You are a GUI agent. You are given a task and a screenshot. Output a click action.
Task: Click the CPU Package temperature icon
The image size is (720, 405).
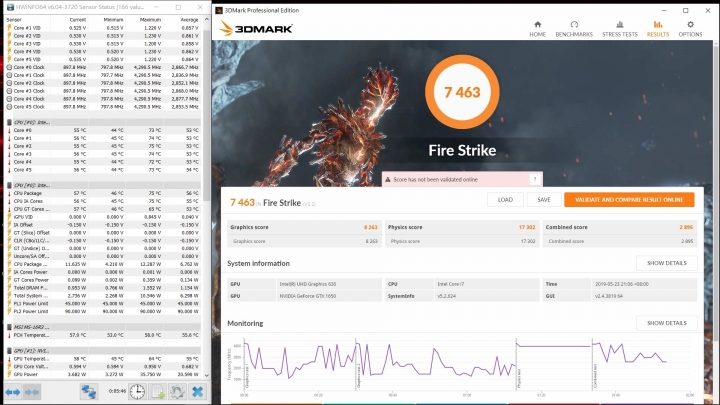(9, 193)
